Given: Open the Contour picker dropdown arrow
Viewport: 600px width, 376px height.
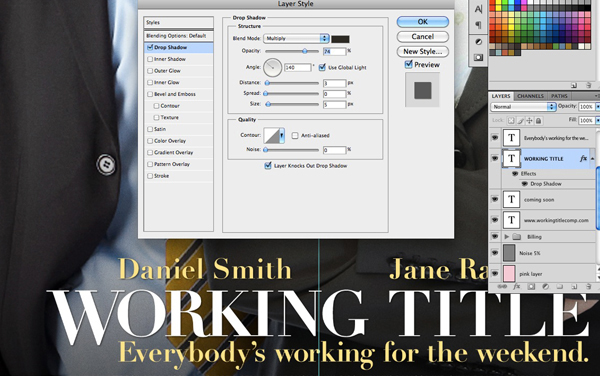Looking at the screenshot, I should click(282, 135).
